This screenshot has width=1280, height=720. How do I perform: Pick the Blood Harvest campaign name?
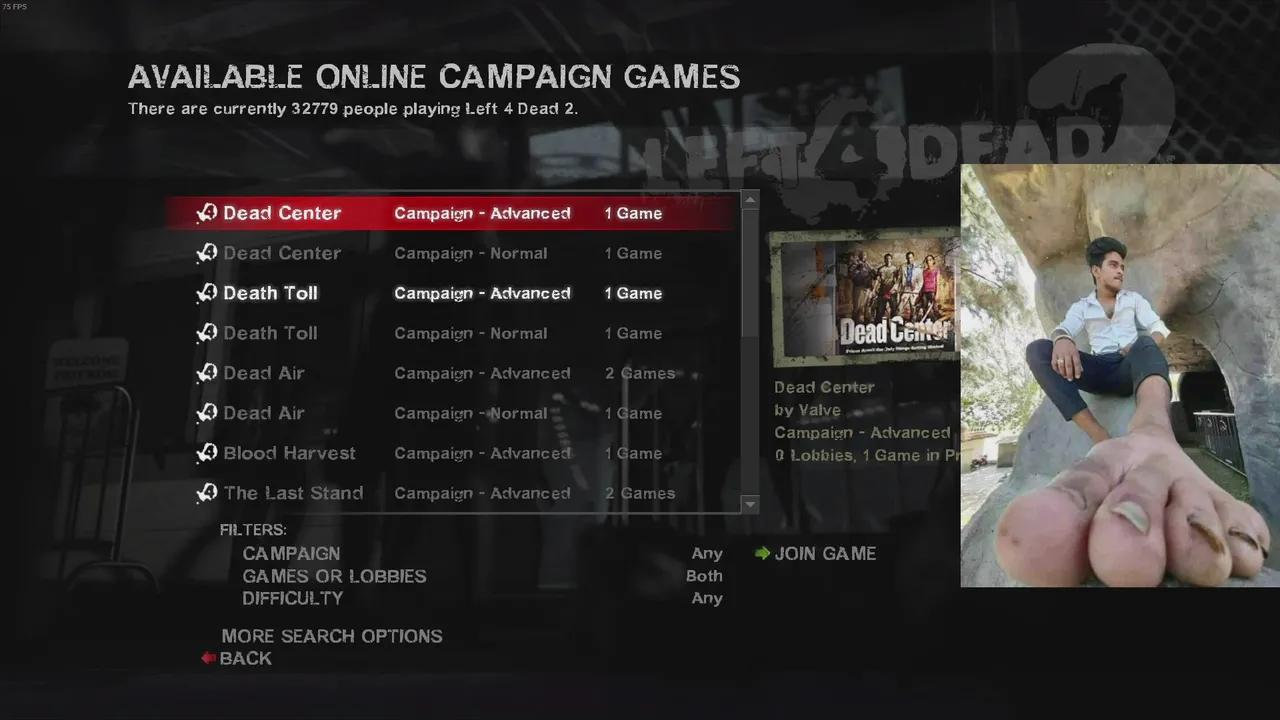click(289, 453)
